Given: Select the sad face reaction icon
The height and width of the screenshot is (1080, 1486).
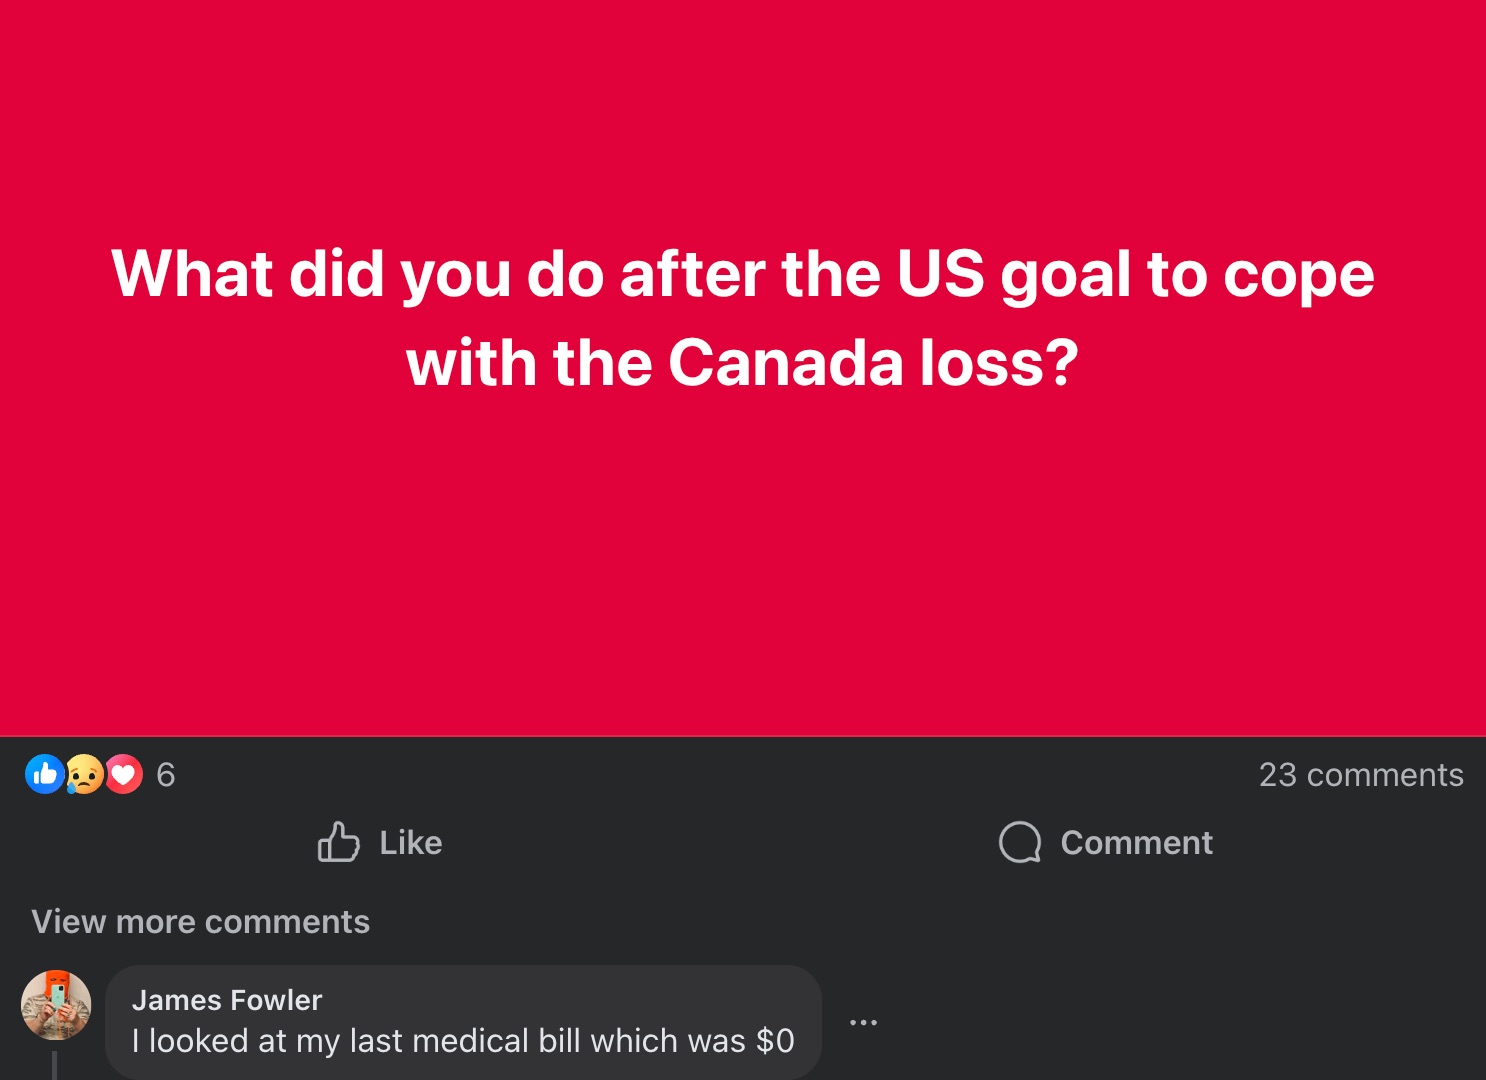Looking at the screenshot, I should pyautogui.click(x=84, y=775).
